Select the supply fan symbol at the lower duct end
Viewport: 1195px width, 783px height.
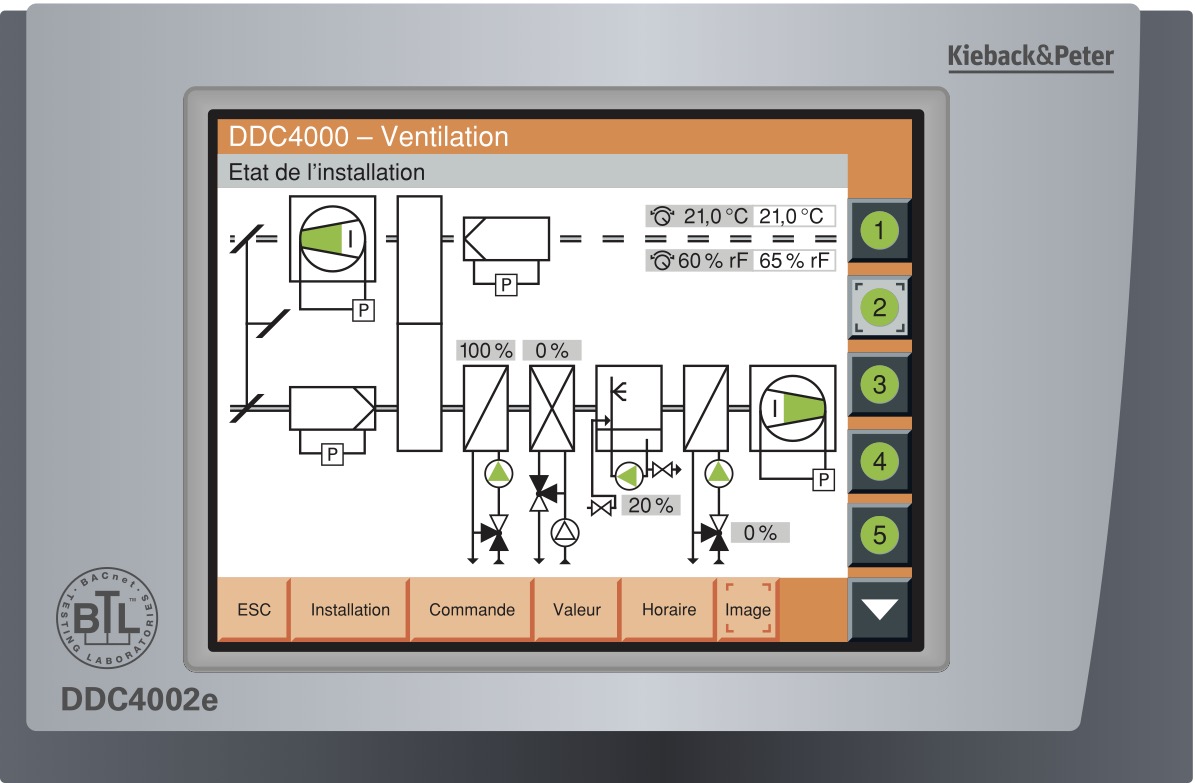pyautogui.click(x=793, y=408)
